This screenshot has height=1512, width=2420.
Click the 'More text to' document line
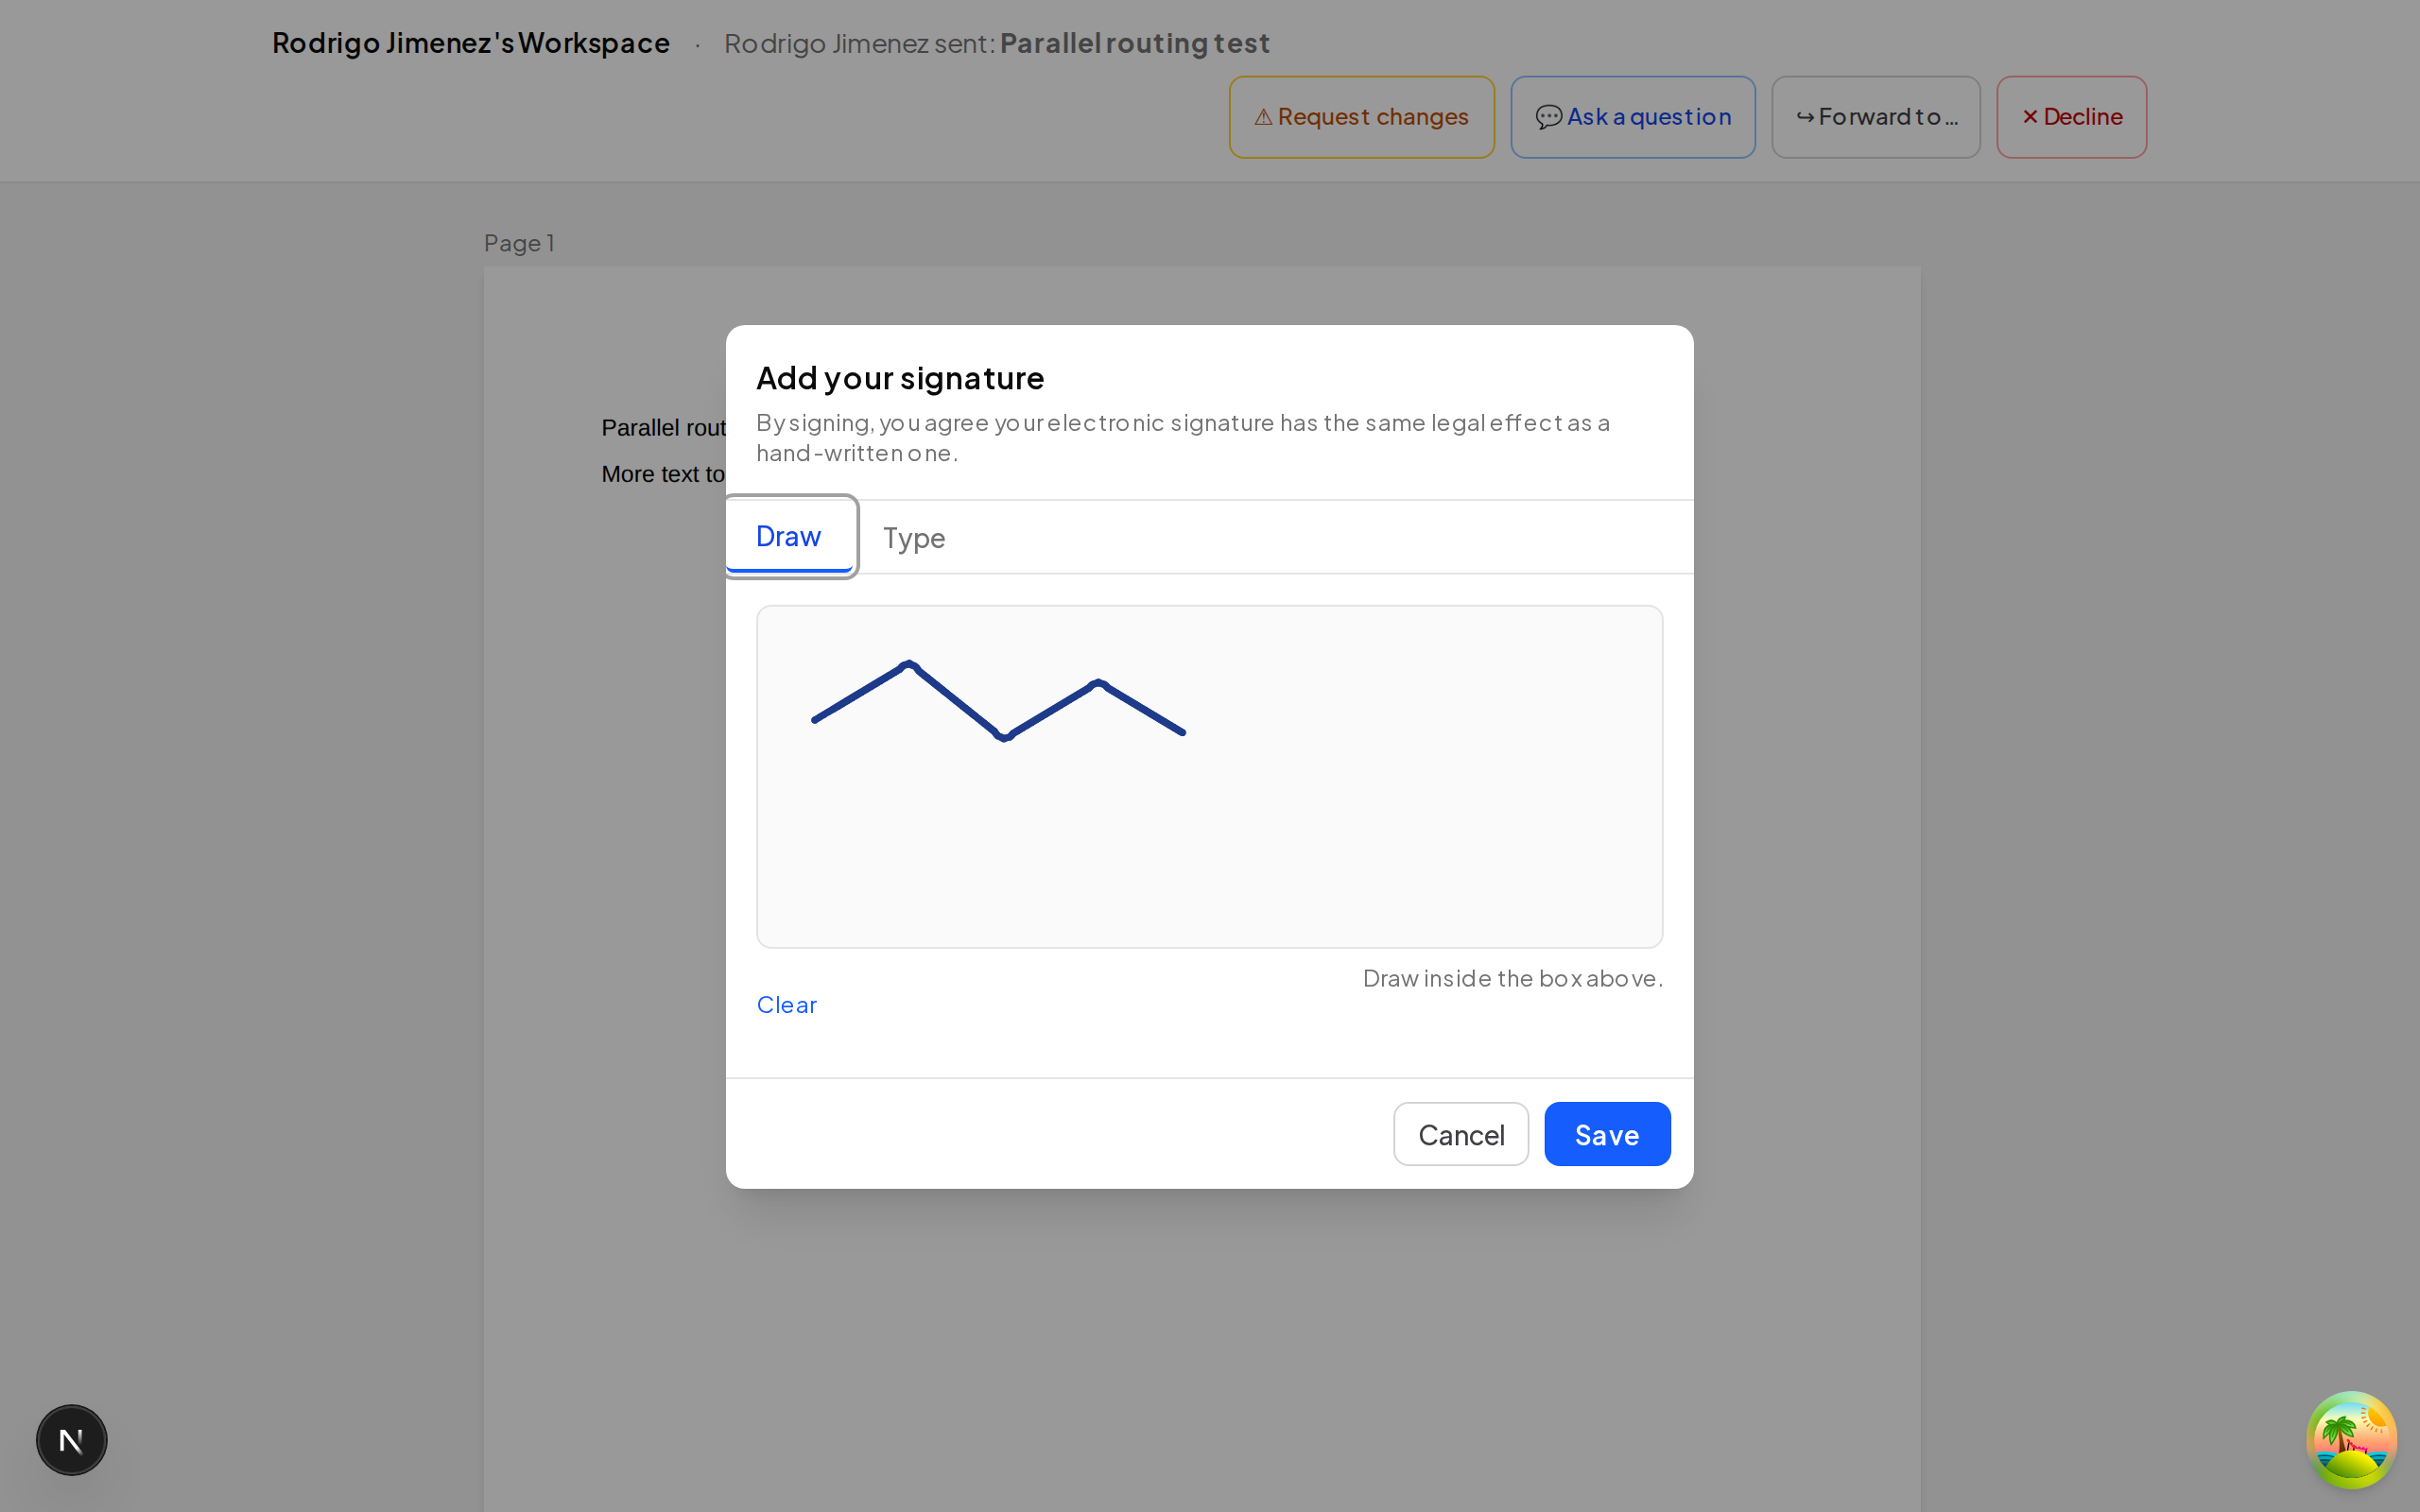[x=663, y=474]
